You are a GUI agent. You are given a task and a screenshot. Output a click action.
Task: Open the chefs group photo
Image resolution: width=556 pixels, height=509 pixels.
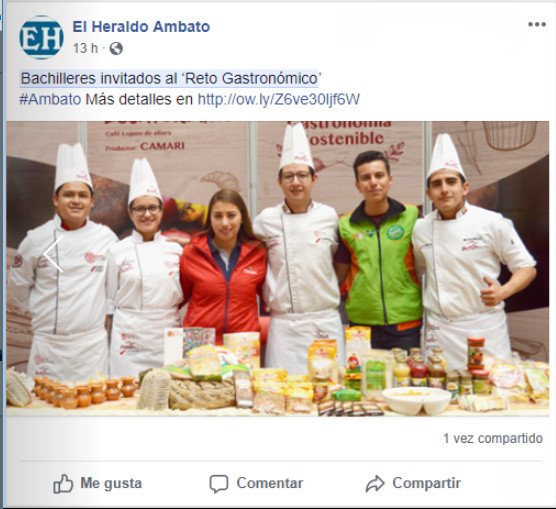[278, 269]
